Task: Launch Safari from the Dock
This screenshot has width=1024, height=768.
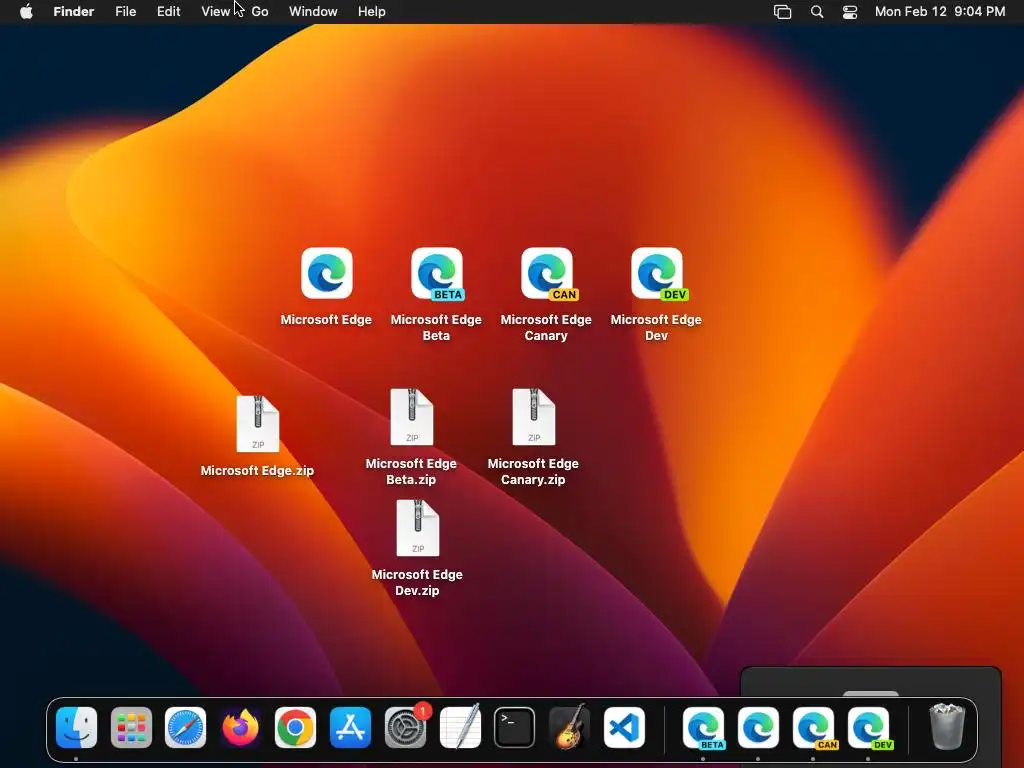Action: pyautogui.click(x=185, y=728)
